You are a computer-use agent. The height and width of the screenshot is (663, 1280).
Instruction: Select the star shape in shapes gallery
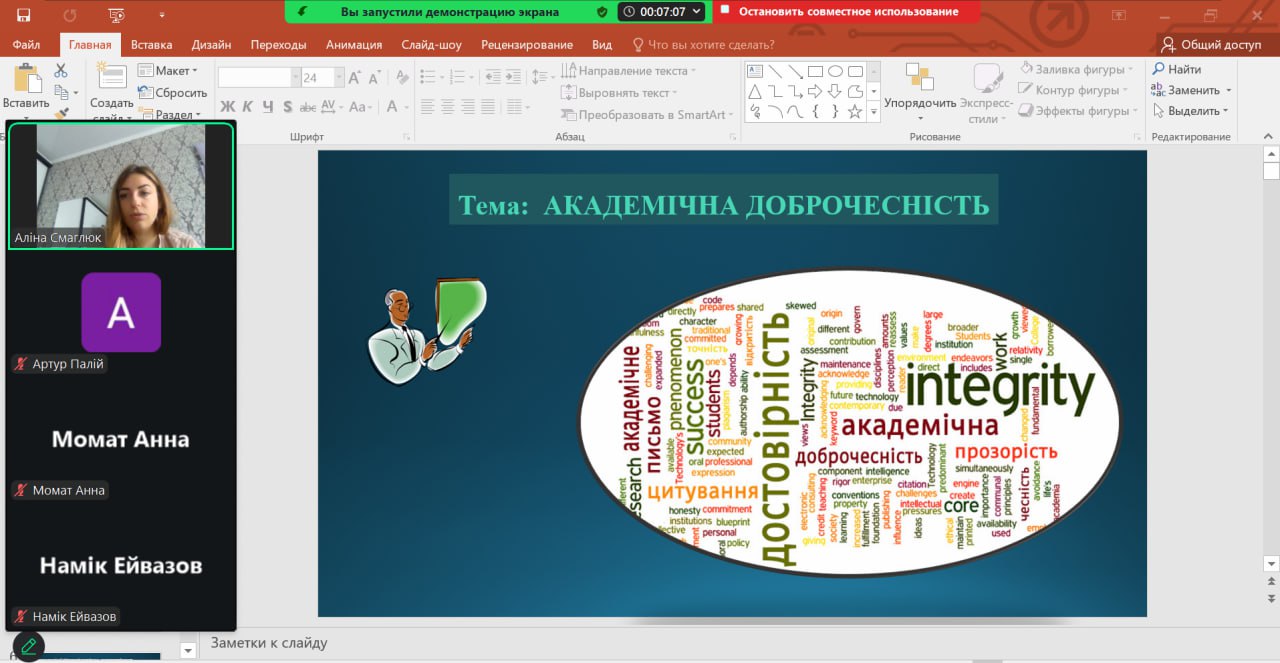(855, 112)
